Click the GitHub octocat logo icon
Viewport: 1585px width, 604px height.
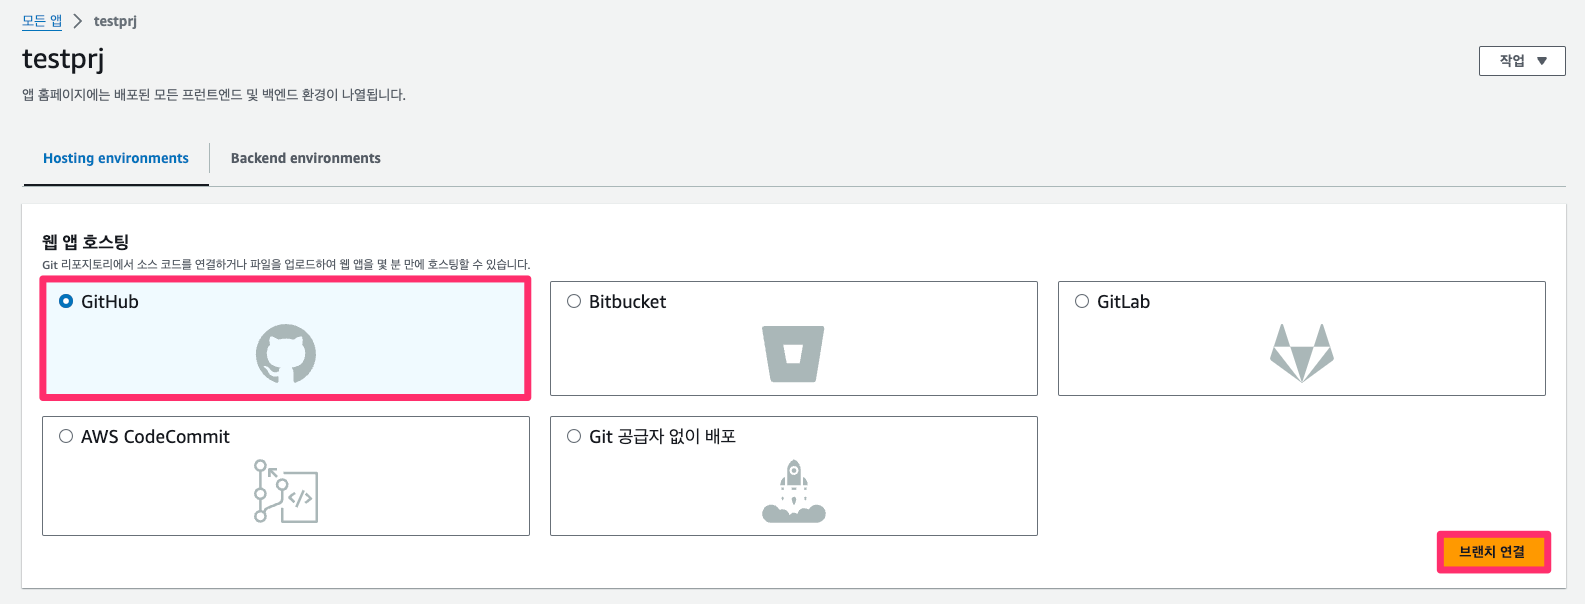pyautogui.click(x=286, y=353)
